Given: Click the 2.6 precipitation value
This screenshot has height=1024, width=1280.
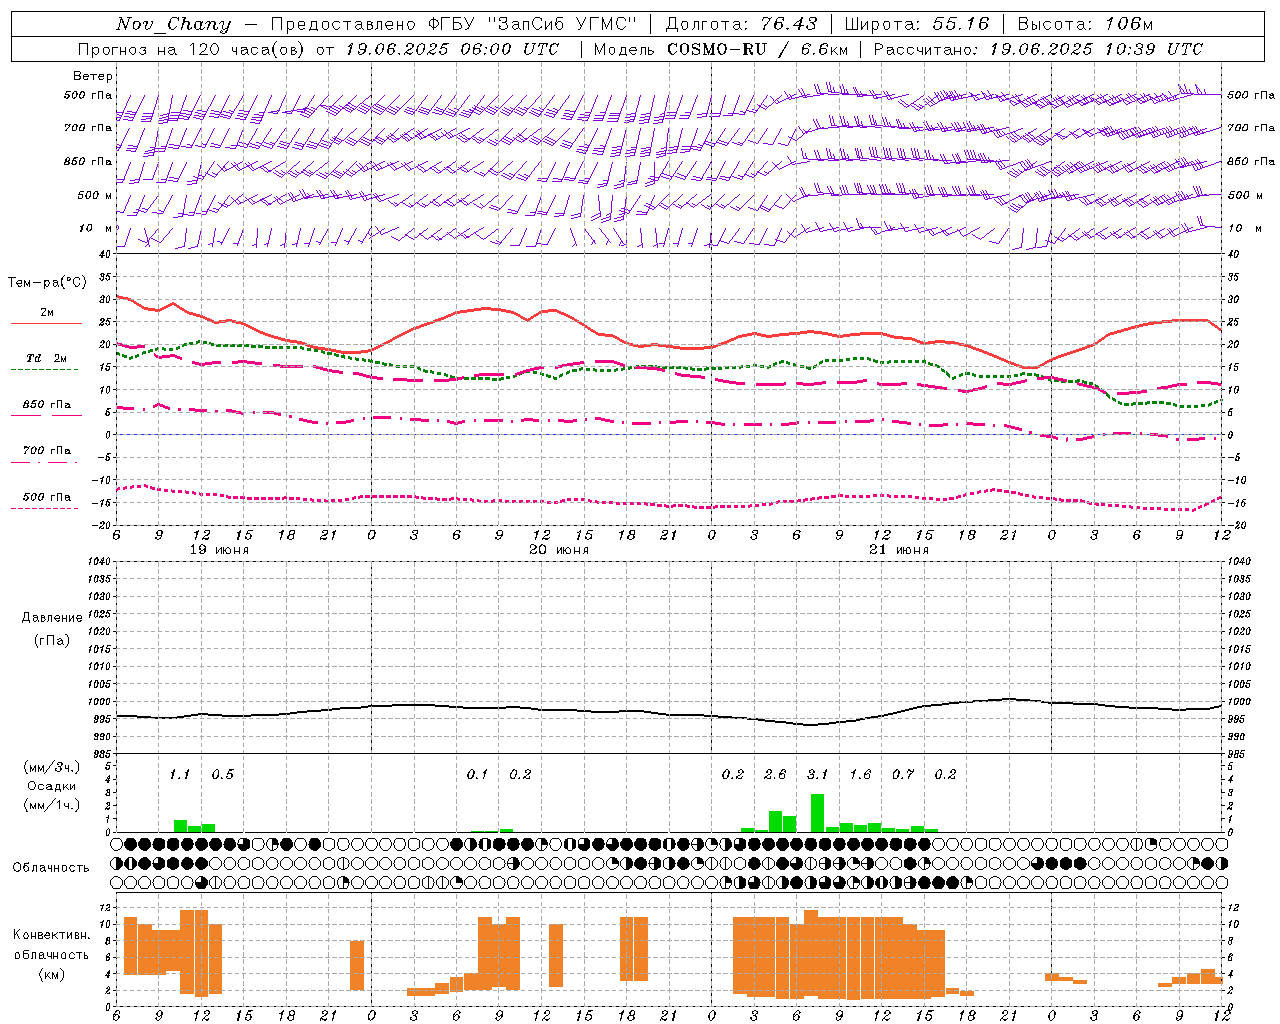Looking at the screenshot, I should click(775, 775).
